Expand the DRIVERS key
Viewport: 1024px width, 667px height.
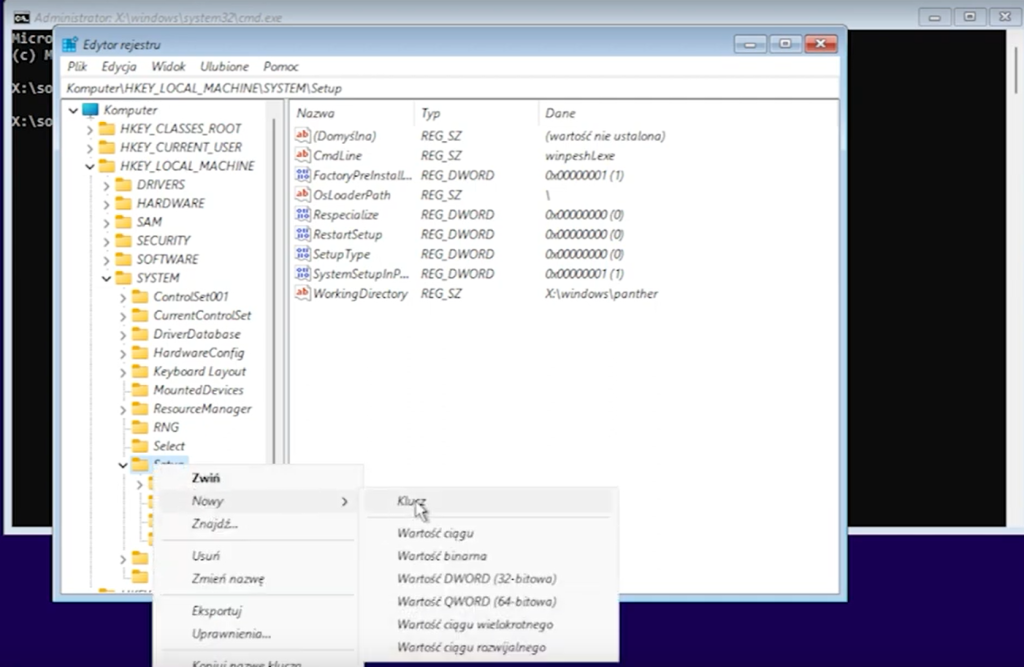pos(106,185)
